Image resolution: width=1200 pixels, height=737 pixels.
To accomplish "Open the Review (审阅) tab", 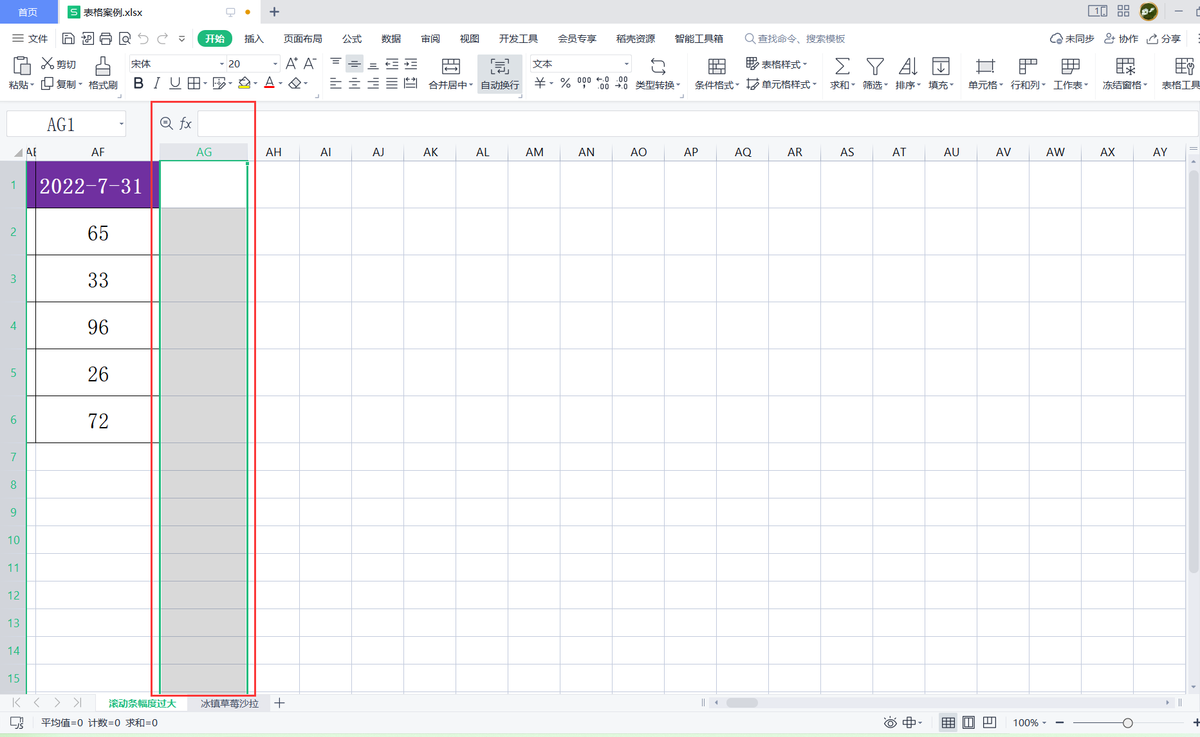I will point(430,39).
